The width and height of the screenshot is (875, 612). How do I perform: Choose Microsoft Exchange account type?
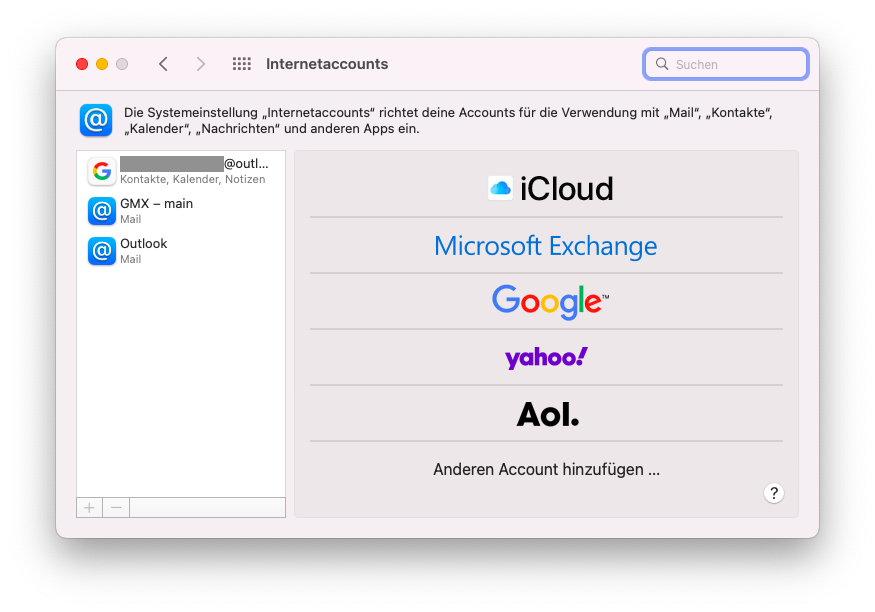click(546, 245)
